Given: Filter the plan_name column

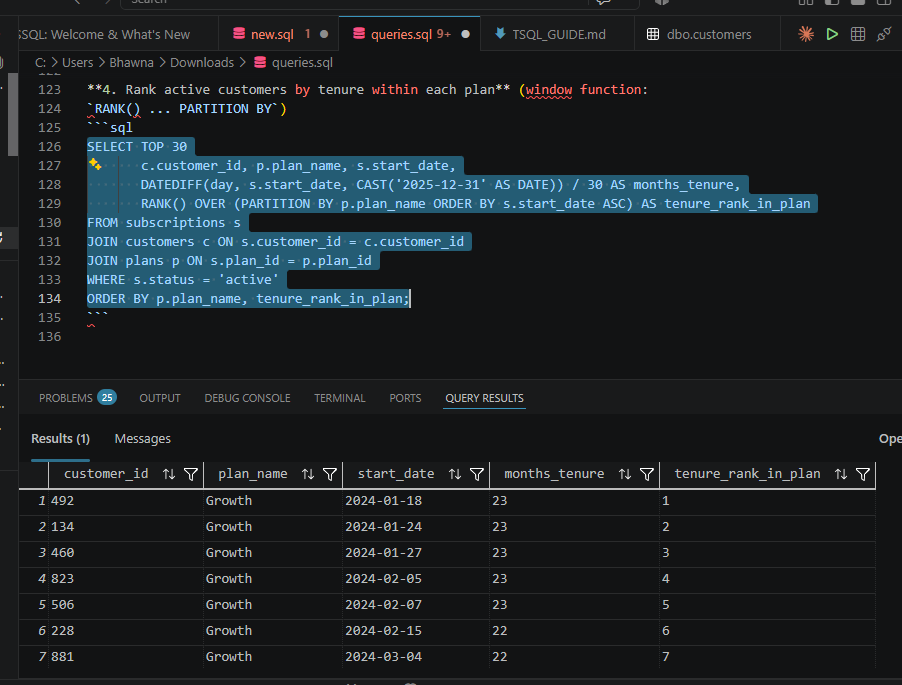Looking at the screenshot, I should [x=330, y=474].
